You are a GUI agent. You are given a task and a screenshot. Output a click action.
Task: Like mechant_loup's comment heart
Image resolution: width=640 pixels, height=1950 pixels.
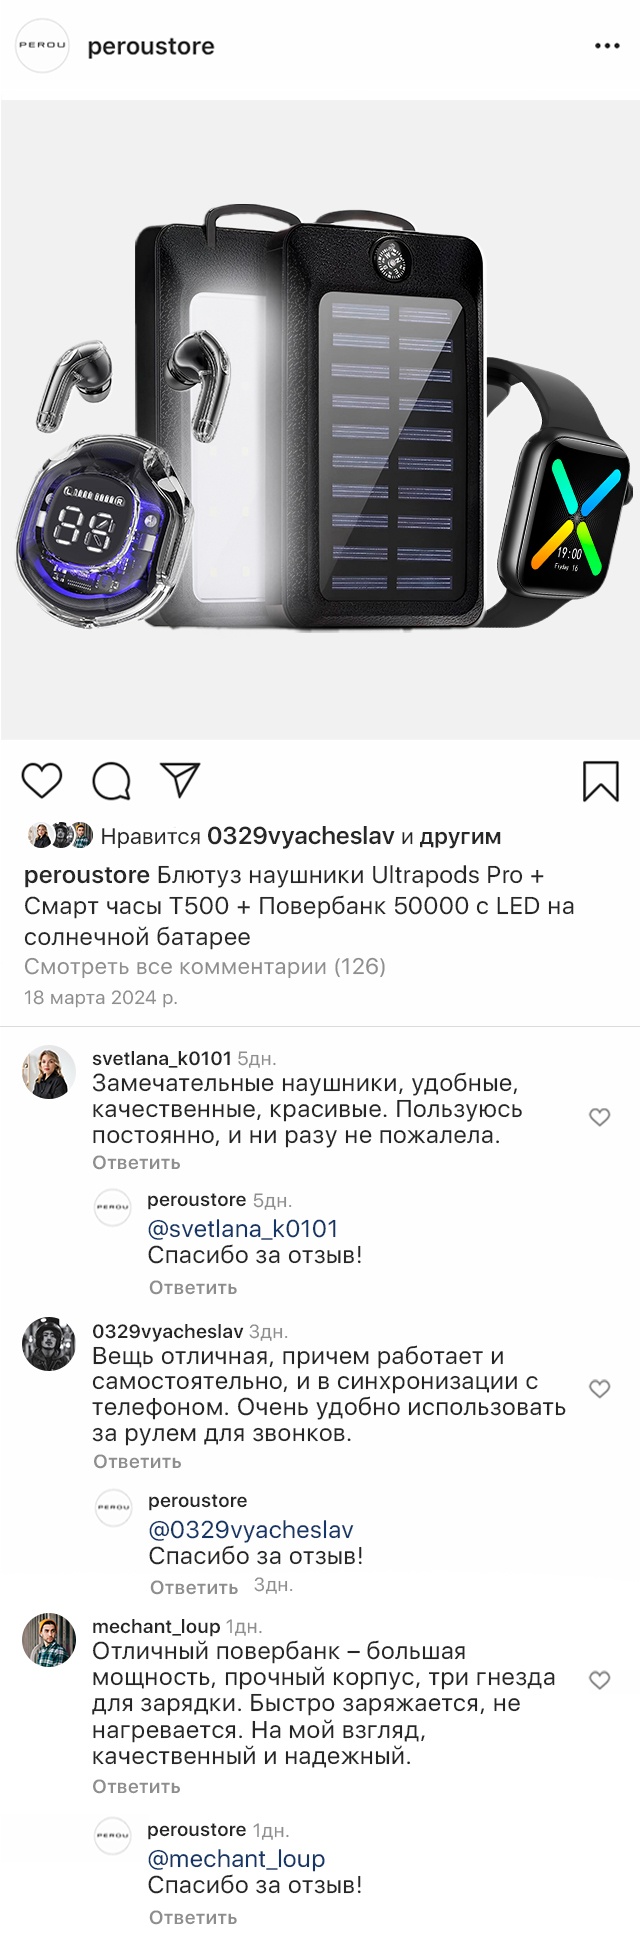click(x=599, y=1680)
